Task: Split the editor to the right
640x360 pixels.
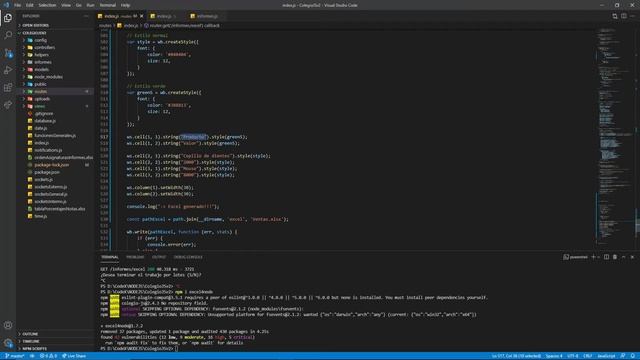Action: point(624,16)
